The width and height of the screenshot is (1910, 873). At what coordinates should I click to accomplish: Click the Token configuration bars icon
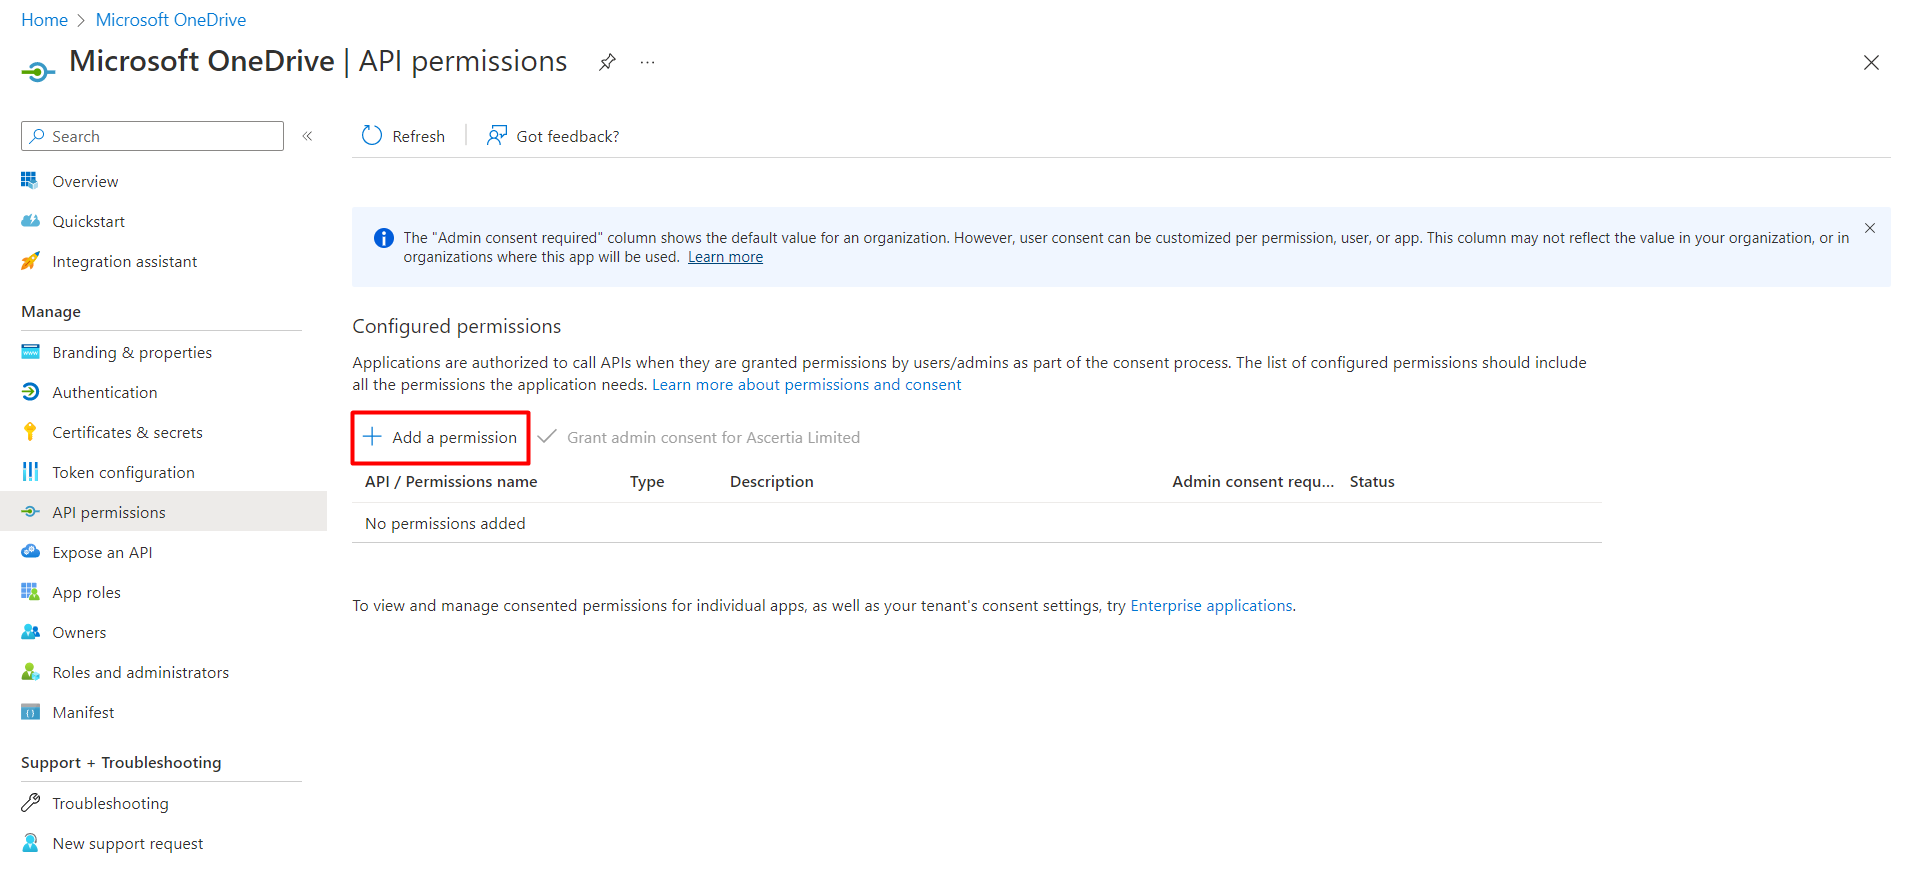coord(30,472)
